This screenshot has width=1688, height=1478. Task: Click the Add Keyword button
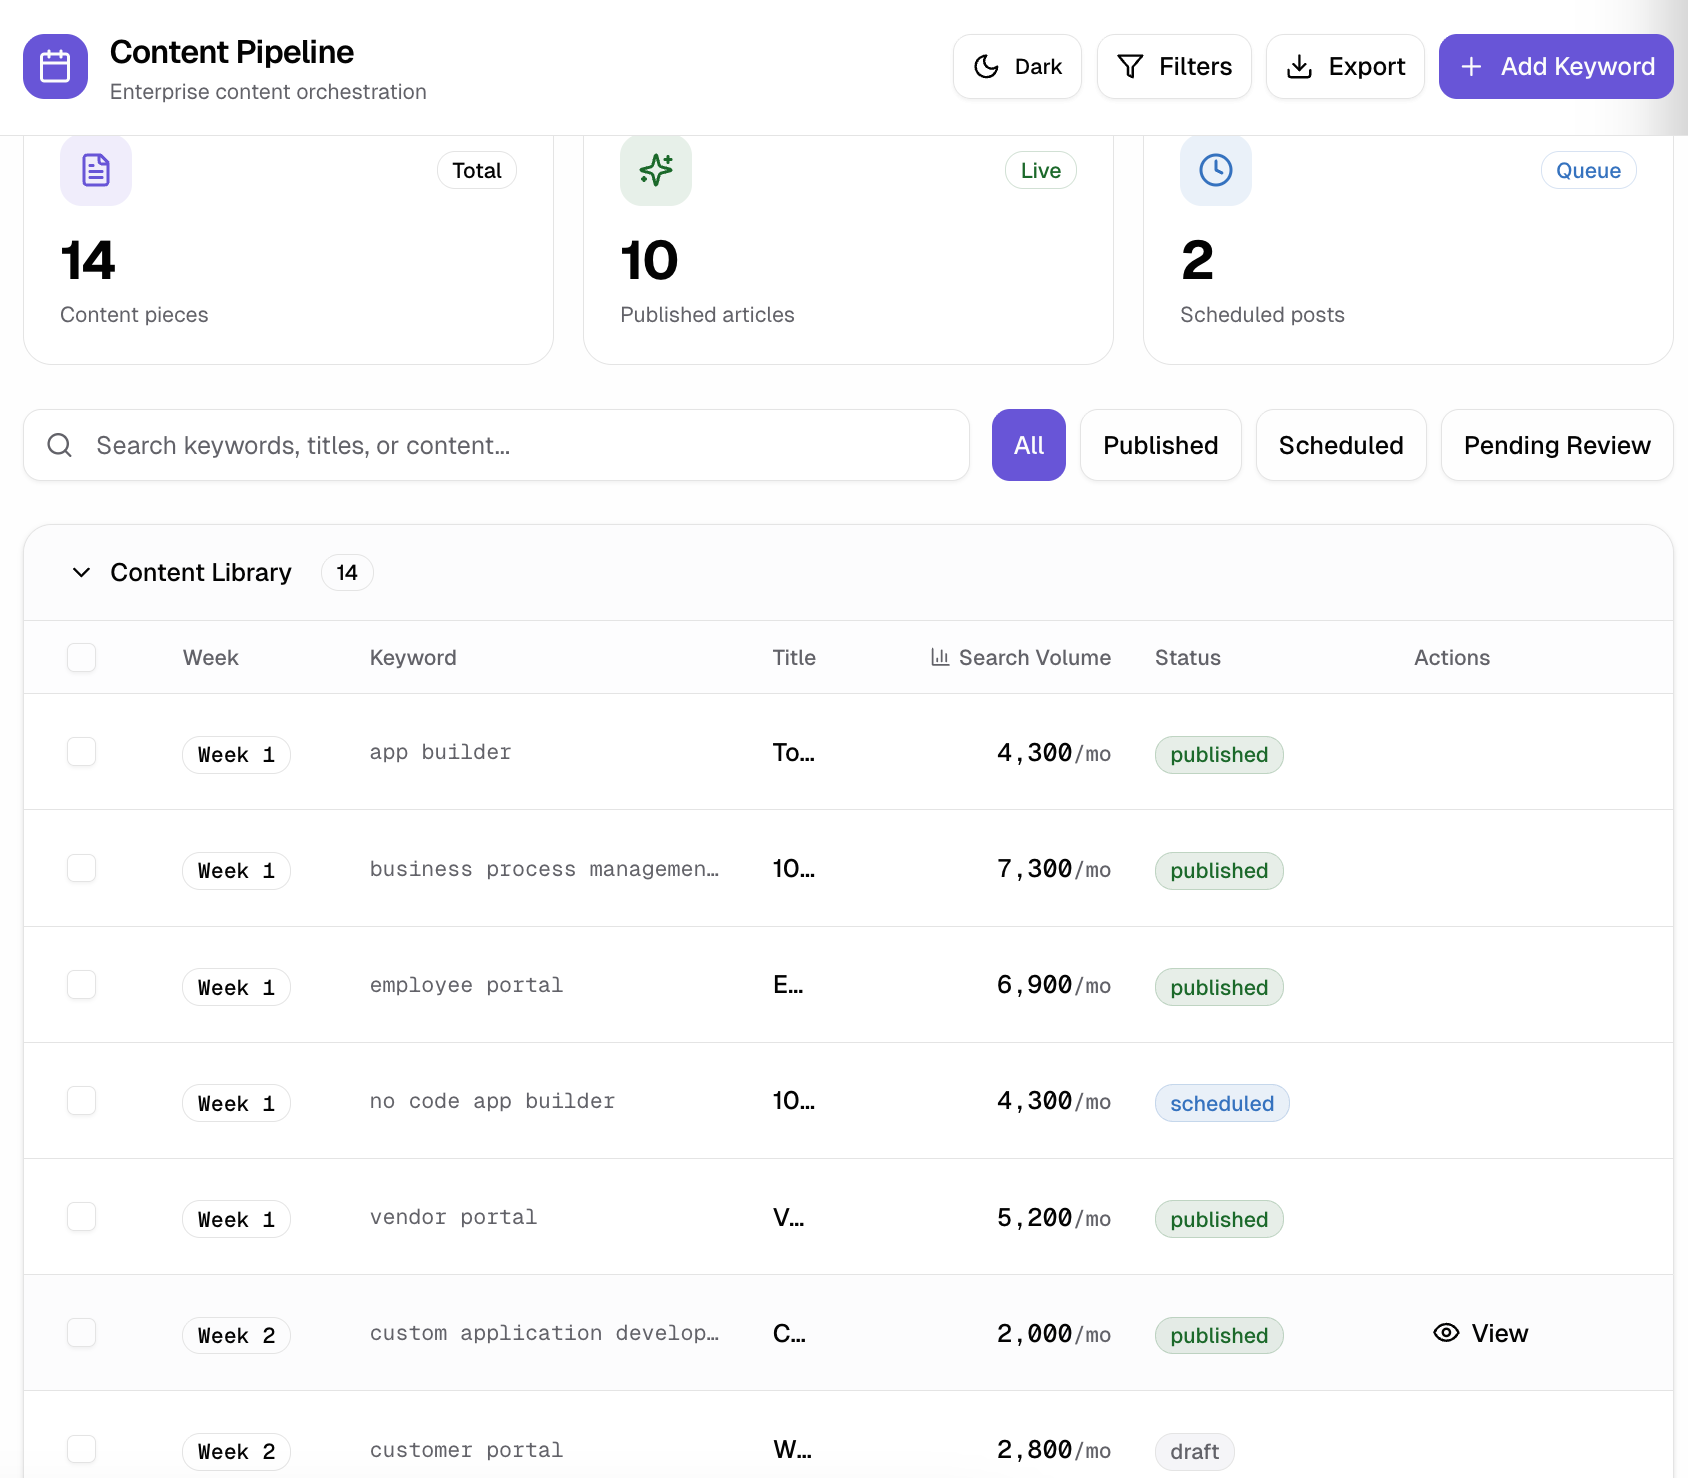[x=1555, y=66]
